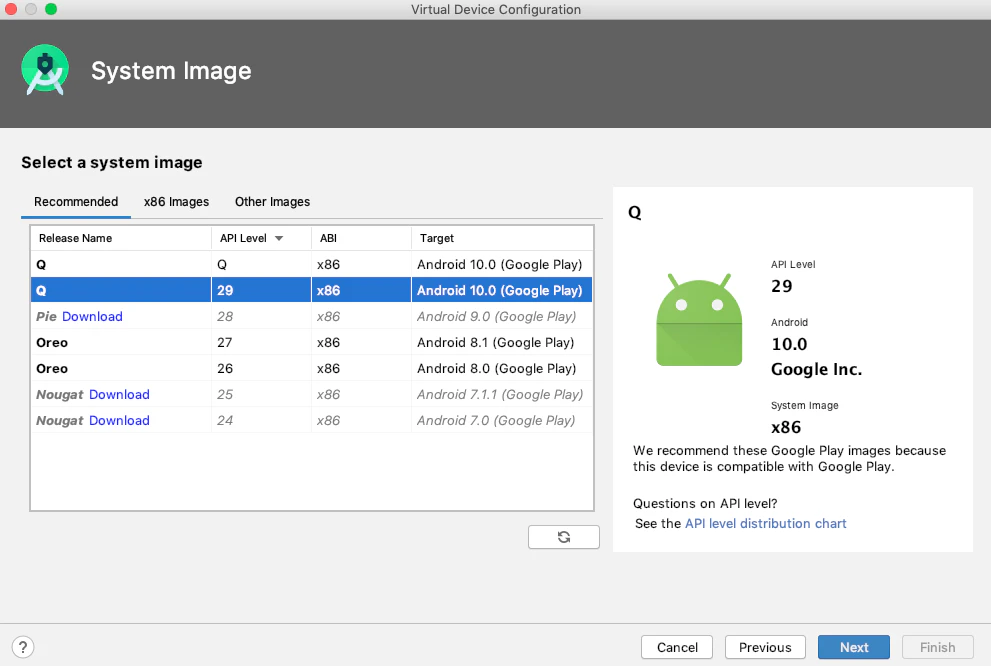
Task: Open the API level distribution chart link
Action: tap(765, 523)
